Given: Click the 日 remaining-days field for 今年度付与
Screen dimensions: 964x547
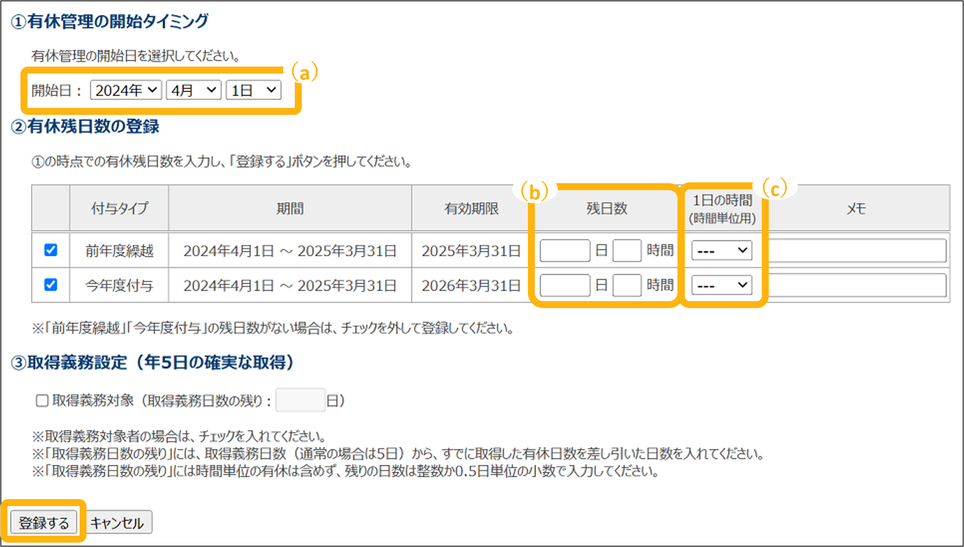Looking at the screenshot, I should (565, 285).
